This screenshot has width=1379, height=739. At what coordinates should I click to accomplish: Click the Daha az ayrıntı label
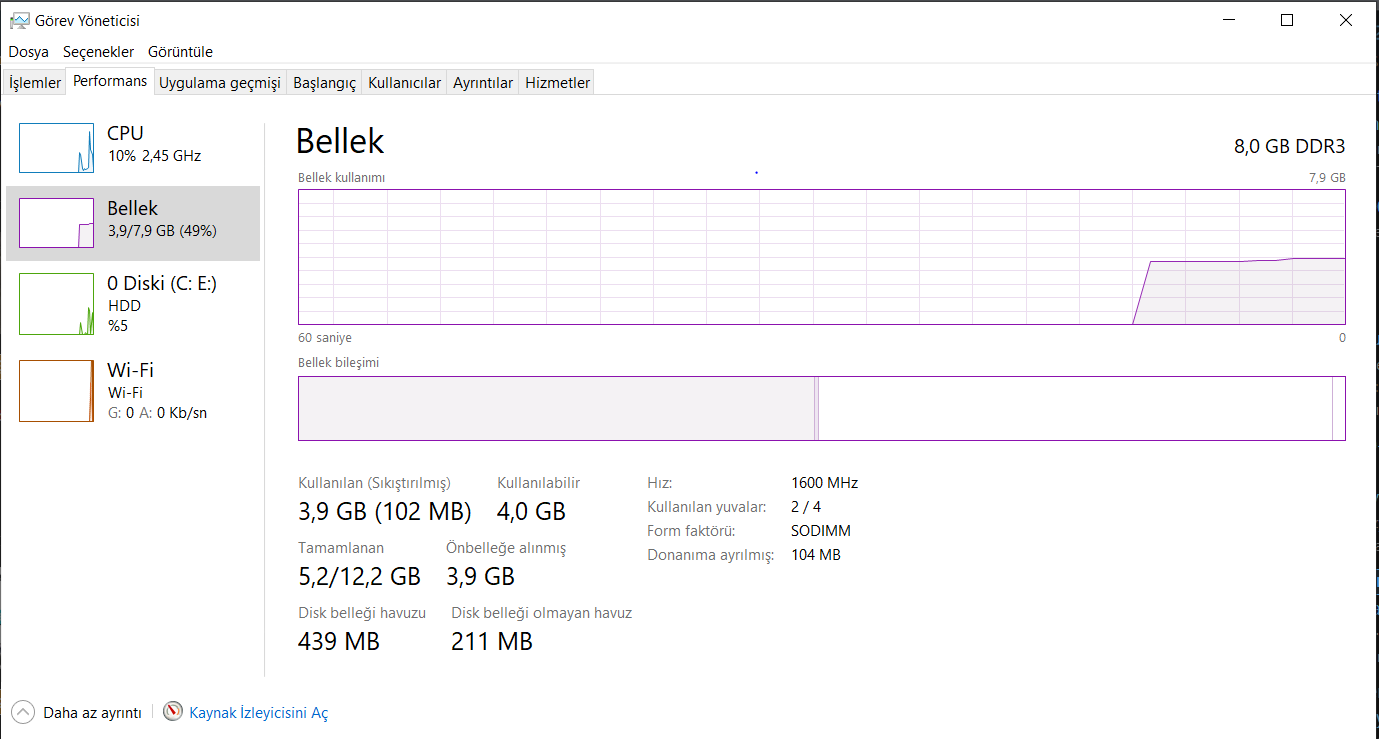coord(92,713)
